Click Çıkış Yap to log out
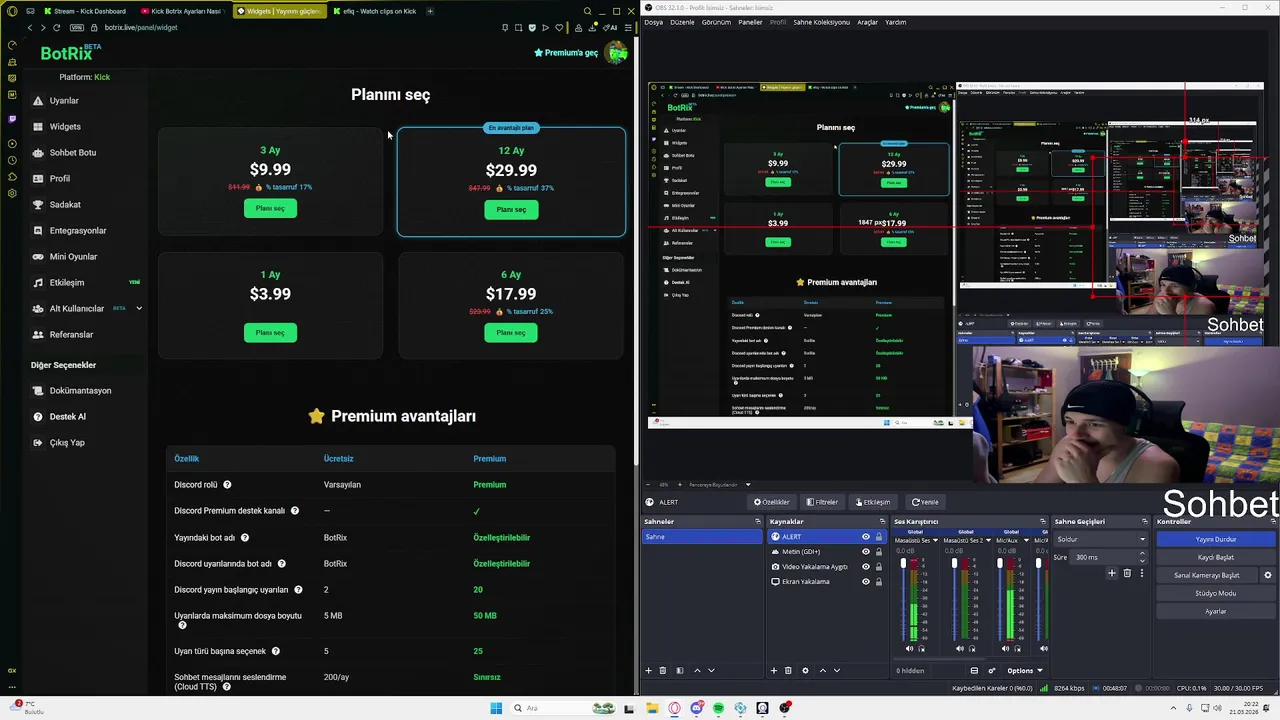1280x720 pixels. coord(67,443)
